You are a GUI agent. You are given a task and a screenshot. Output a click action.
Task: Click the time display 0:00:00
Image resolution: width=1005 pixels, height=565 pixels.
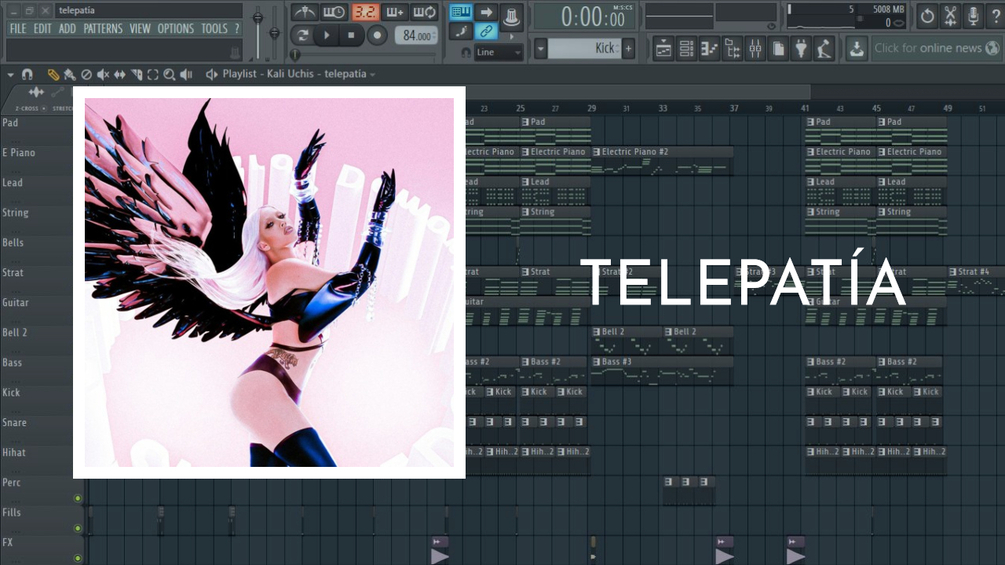pos(586,17)
